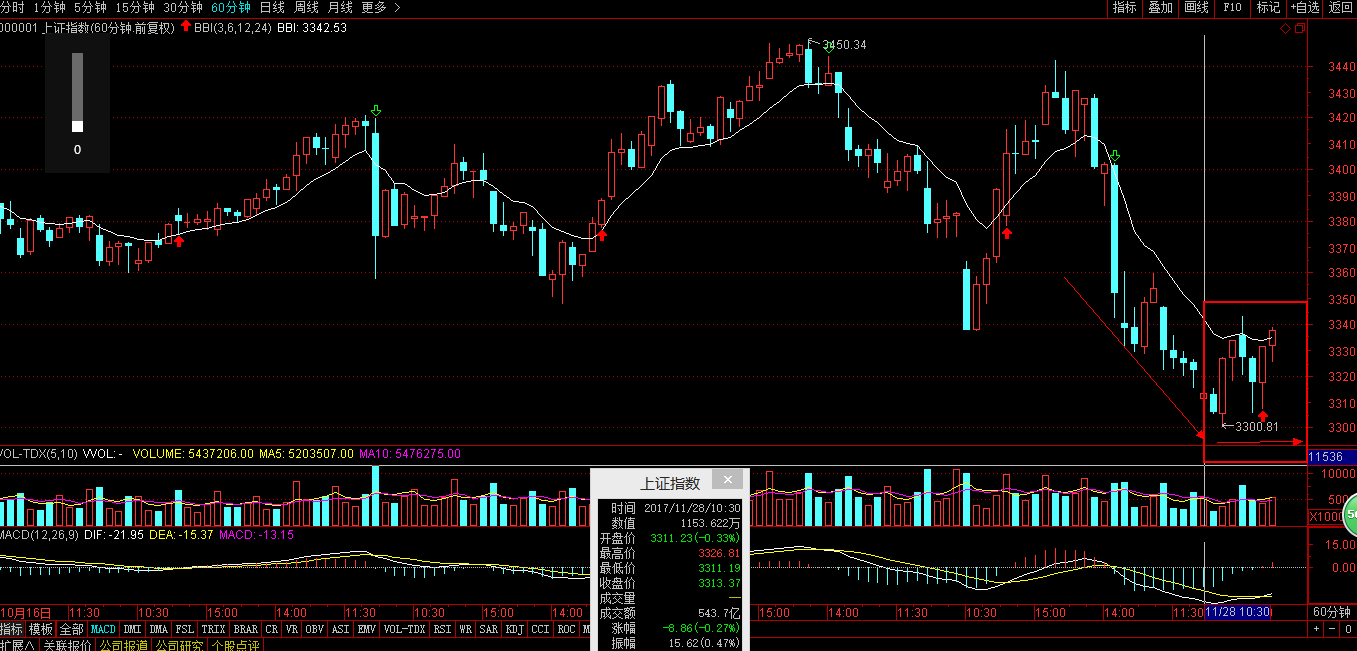Switch the indicator to KDJ
The width and height of the screenshot is (1357, 651).
click(x=514, y=630)
